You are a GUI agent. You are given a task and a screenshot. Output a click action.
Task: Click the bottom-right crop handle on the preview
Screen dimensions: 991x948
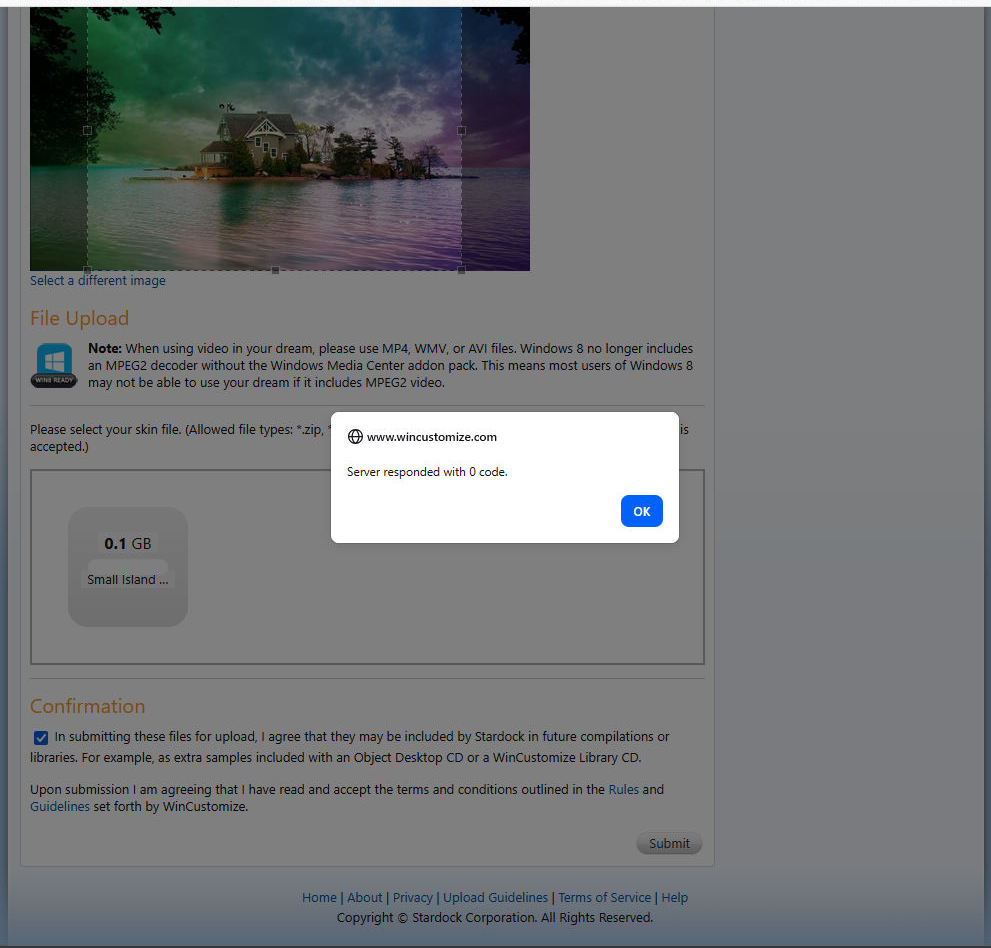pyautogui.click(x=461, y=270)
